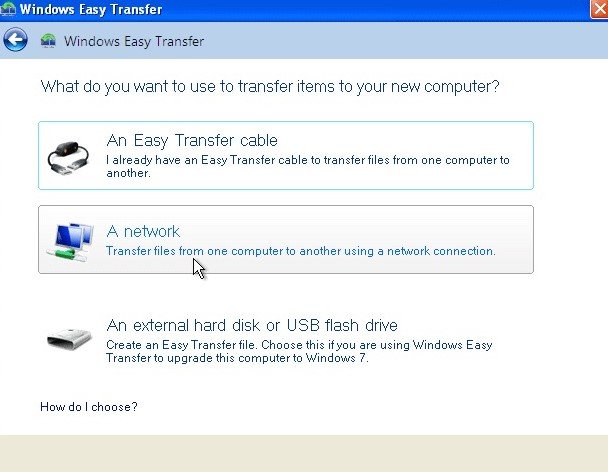This screenshot has width=608, height=472.
Task: Click the Easy Transfer icon beside the back arrow
Action: click(48, 41)
